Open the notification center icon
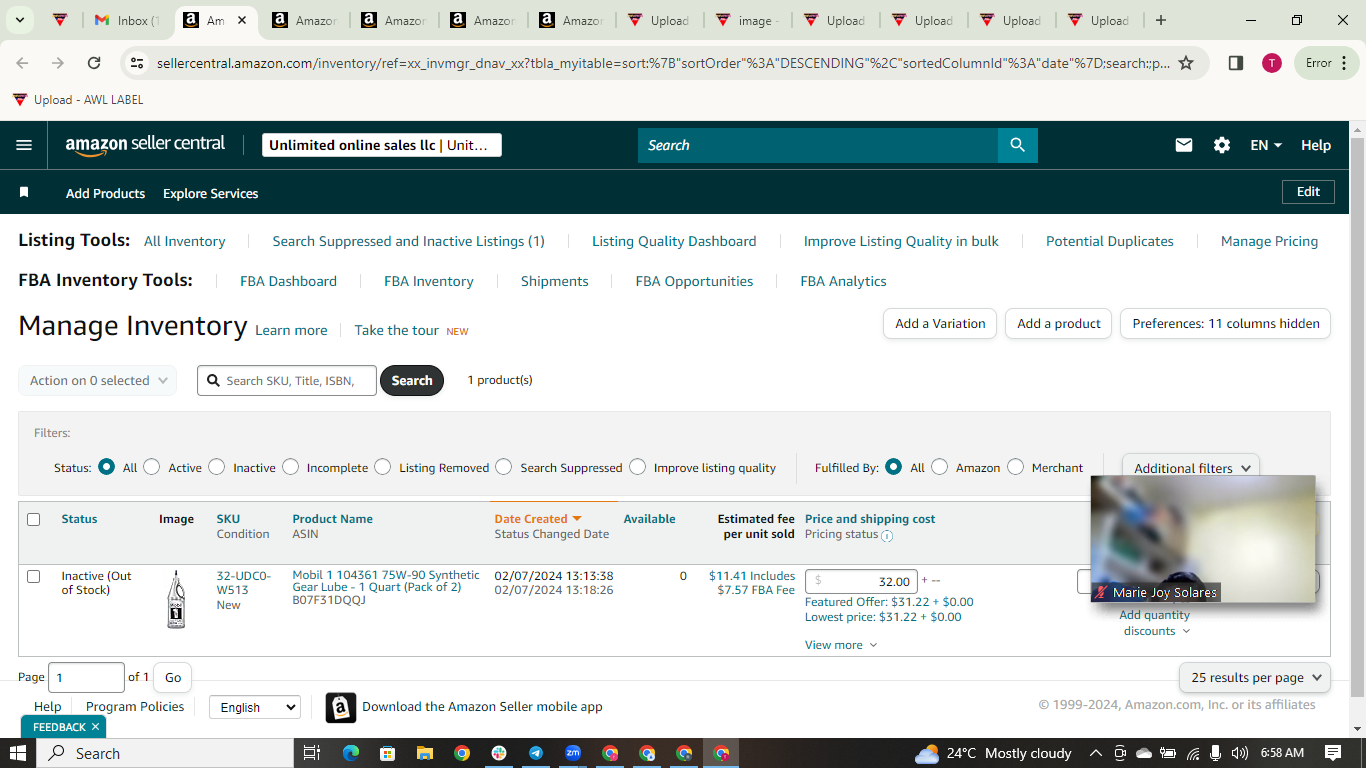The width and height of the screenshot is (1366, 768). (x=1332, y=753)
